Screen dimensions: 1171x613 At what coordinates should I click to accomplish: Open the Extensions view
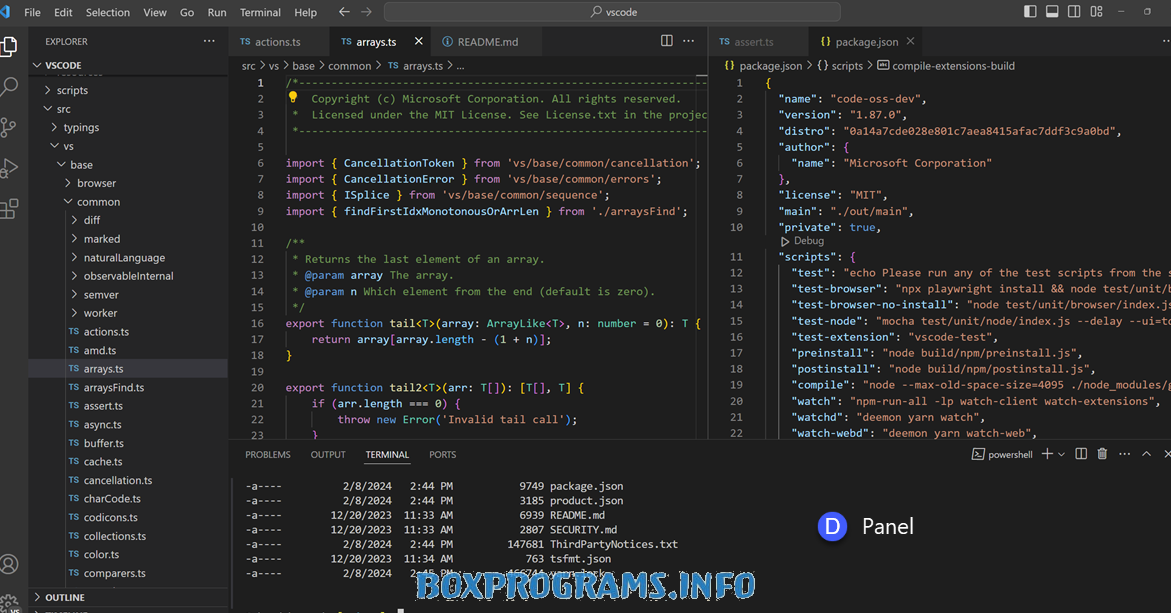pyautogui.click(x=10, y=208)
